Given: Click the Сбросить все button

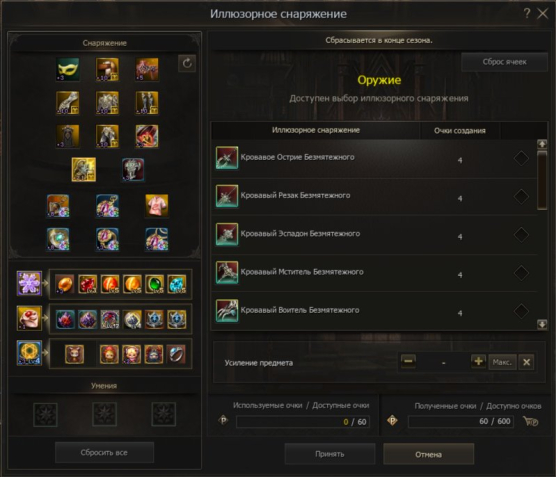Looking at the screenshot, I should 104,453.
